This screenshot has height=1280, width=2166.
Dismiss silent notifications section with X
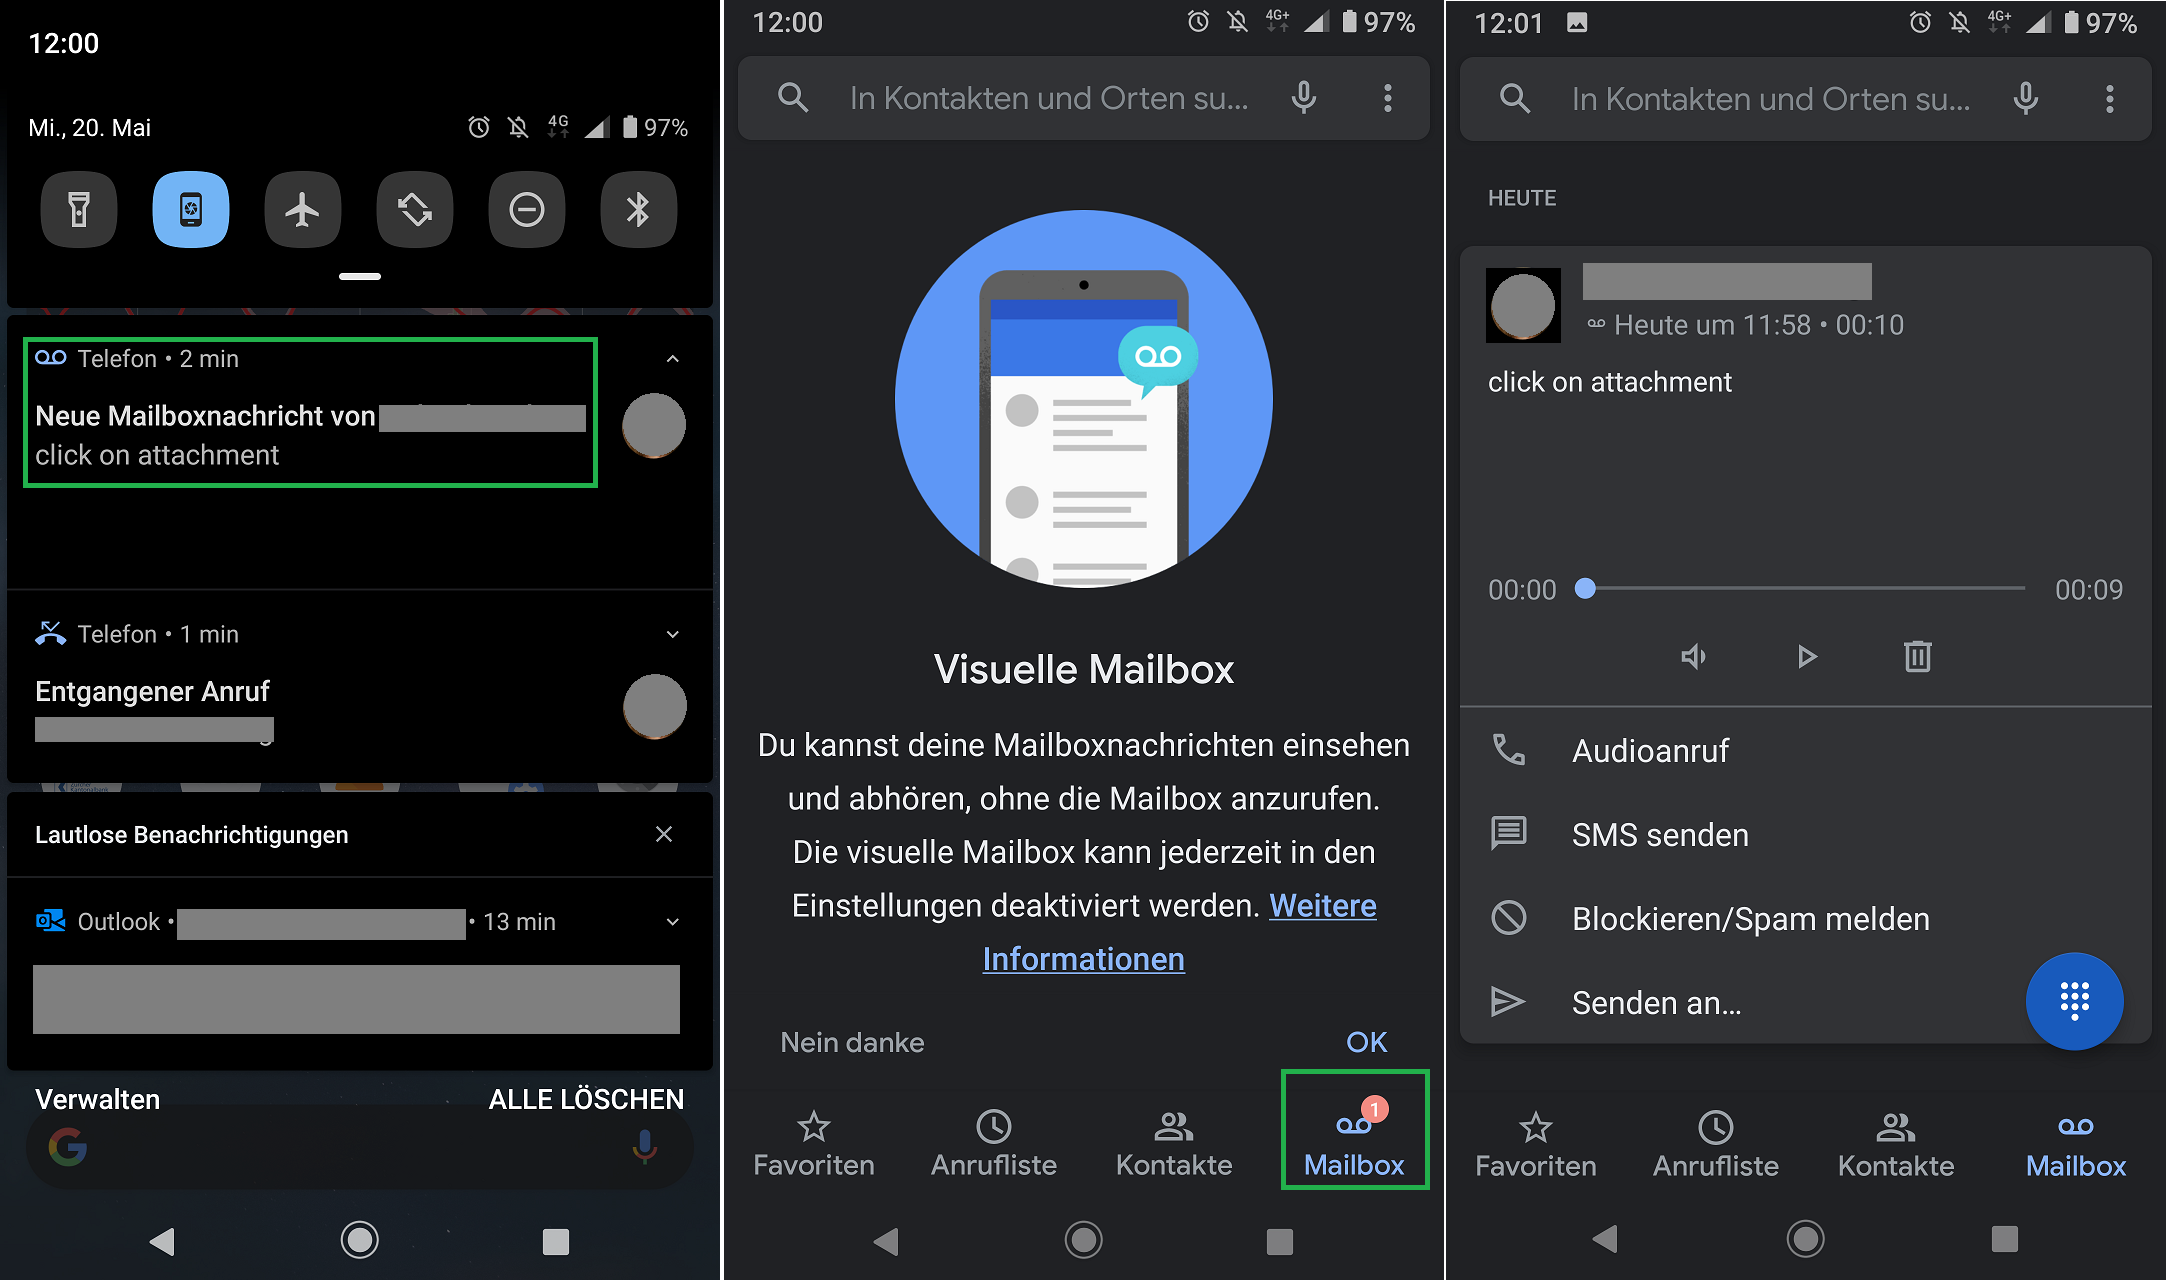pos(664,834)
